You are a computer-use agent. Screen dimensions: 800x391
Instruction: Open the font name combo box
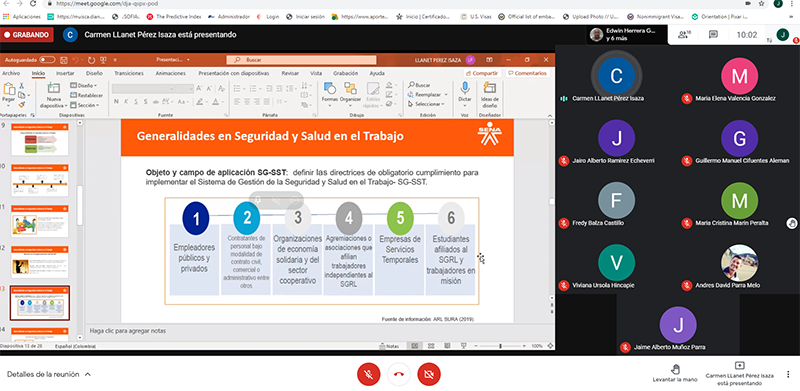pos(142,88)
